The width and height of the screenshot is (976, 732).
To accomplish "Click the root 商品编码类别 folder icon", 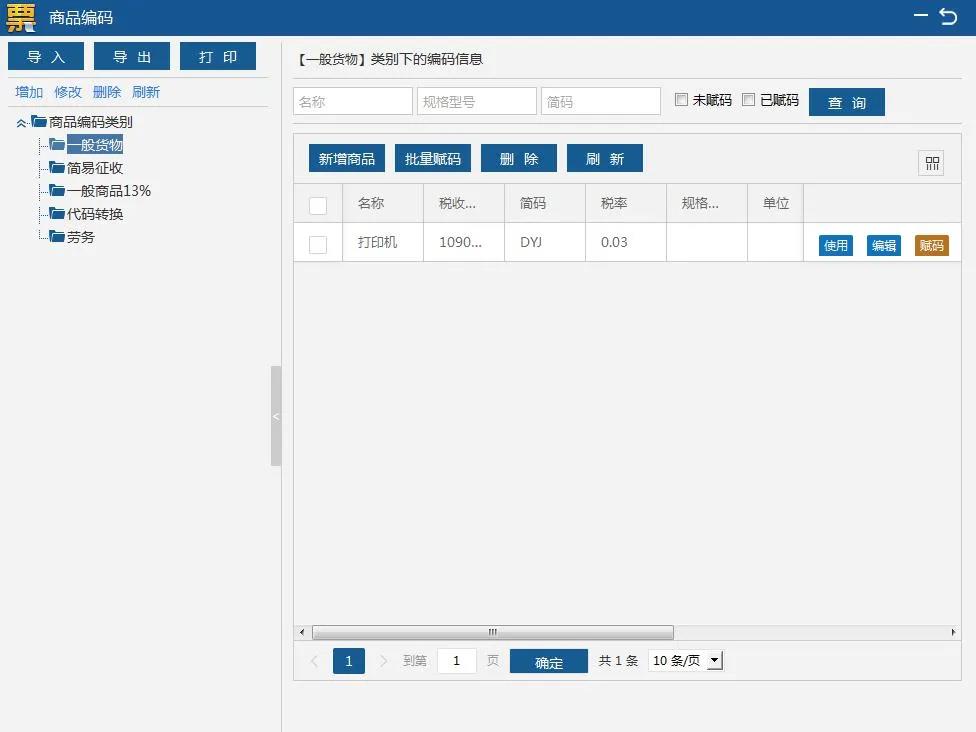I will (40, 121).
